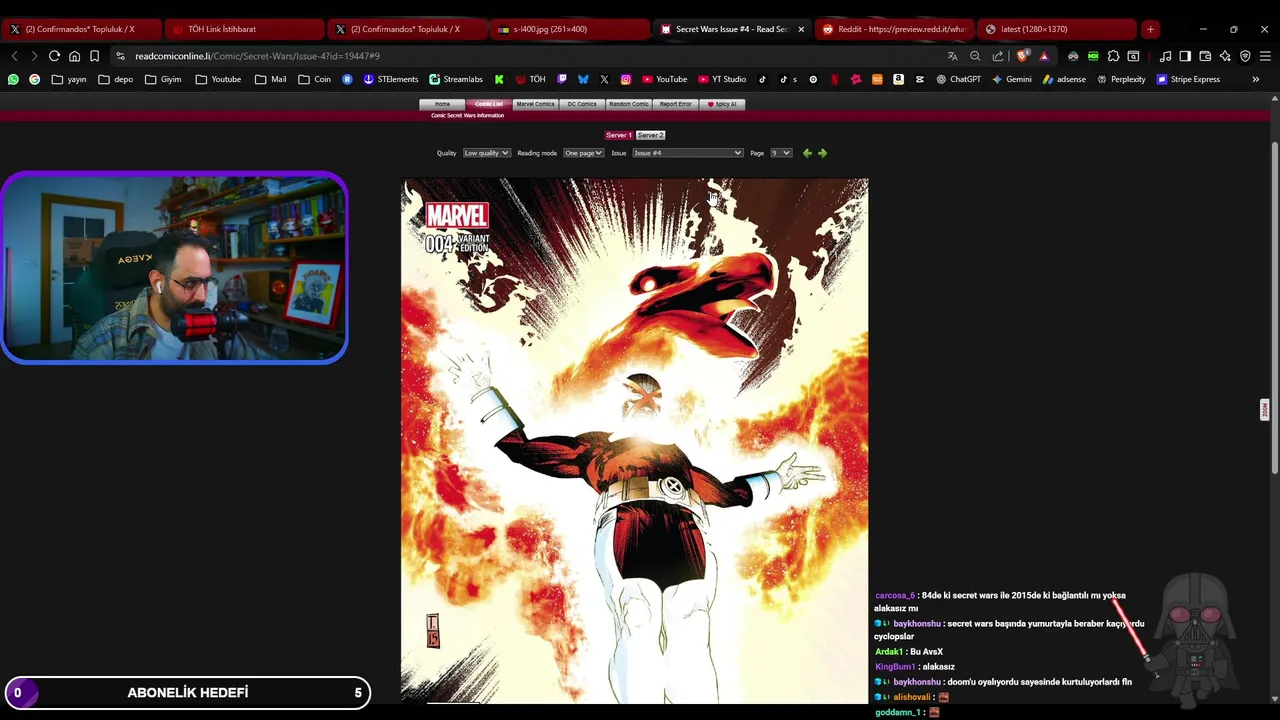The image size is (1280, 720).
Task: Click the Home site navigation button
Action: point(442,104)
